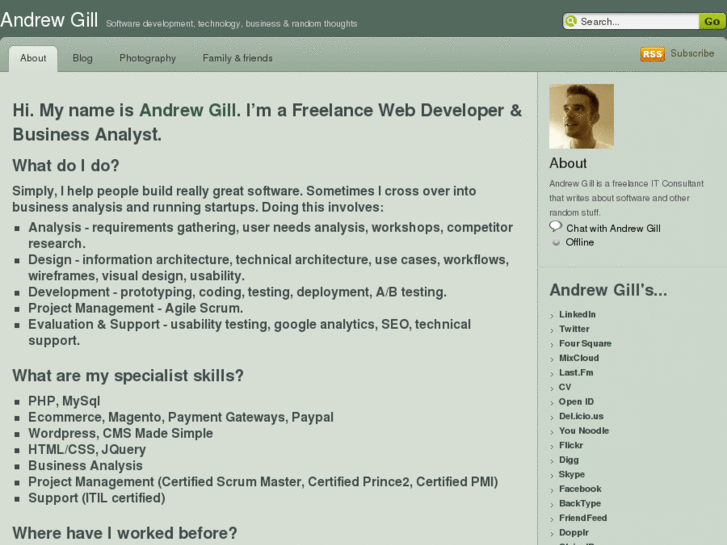Open the MixCloud link
Image resolution: width=727 pixels, height=545 pixels.
(x=579, y=358)
